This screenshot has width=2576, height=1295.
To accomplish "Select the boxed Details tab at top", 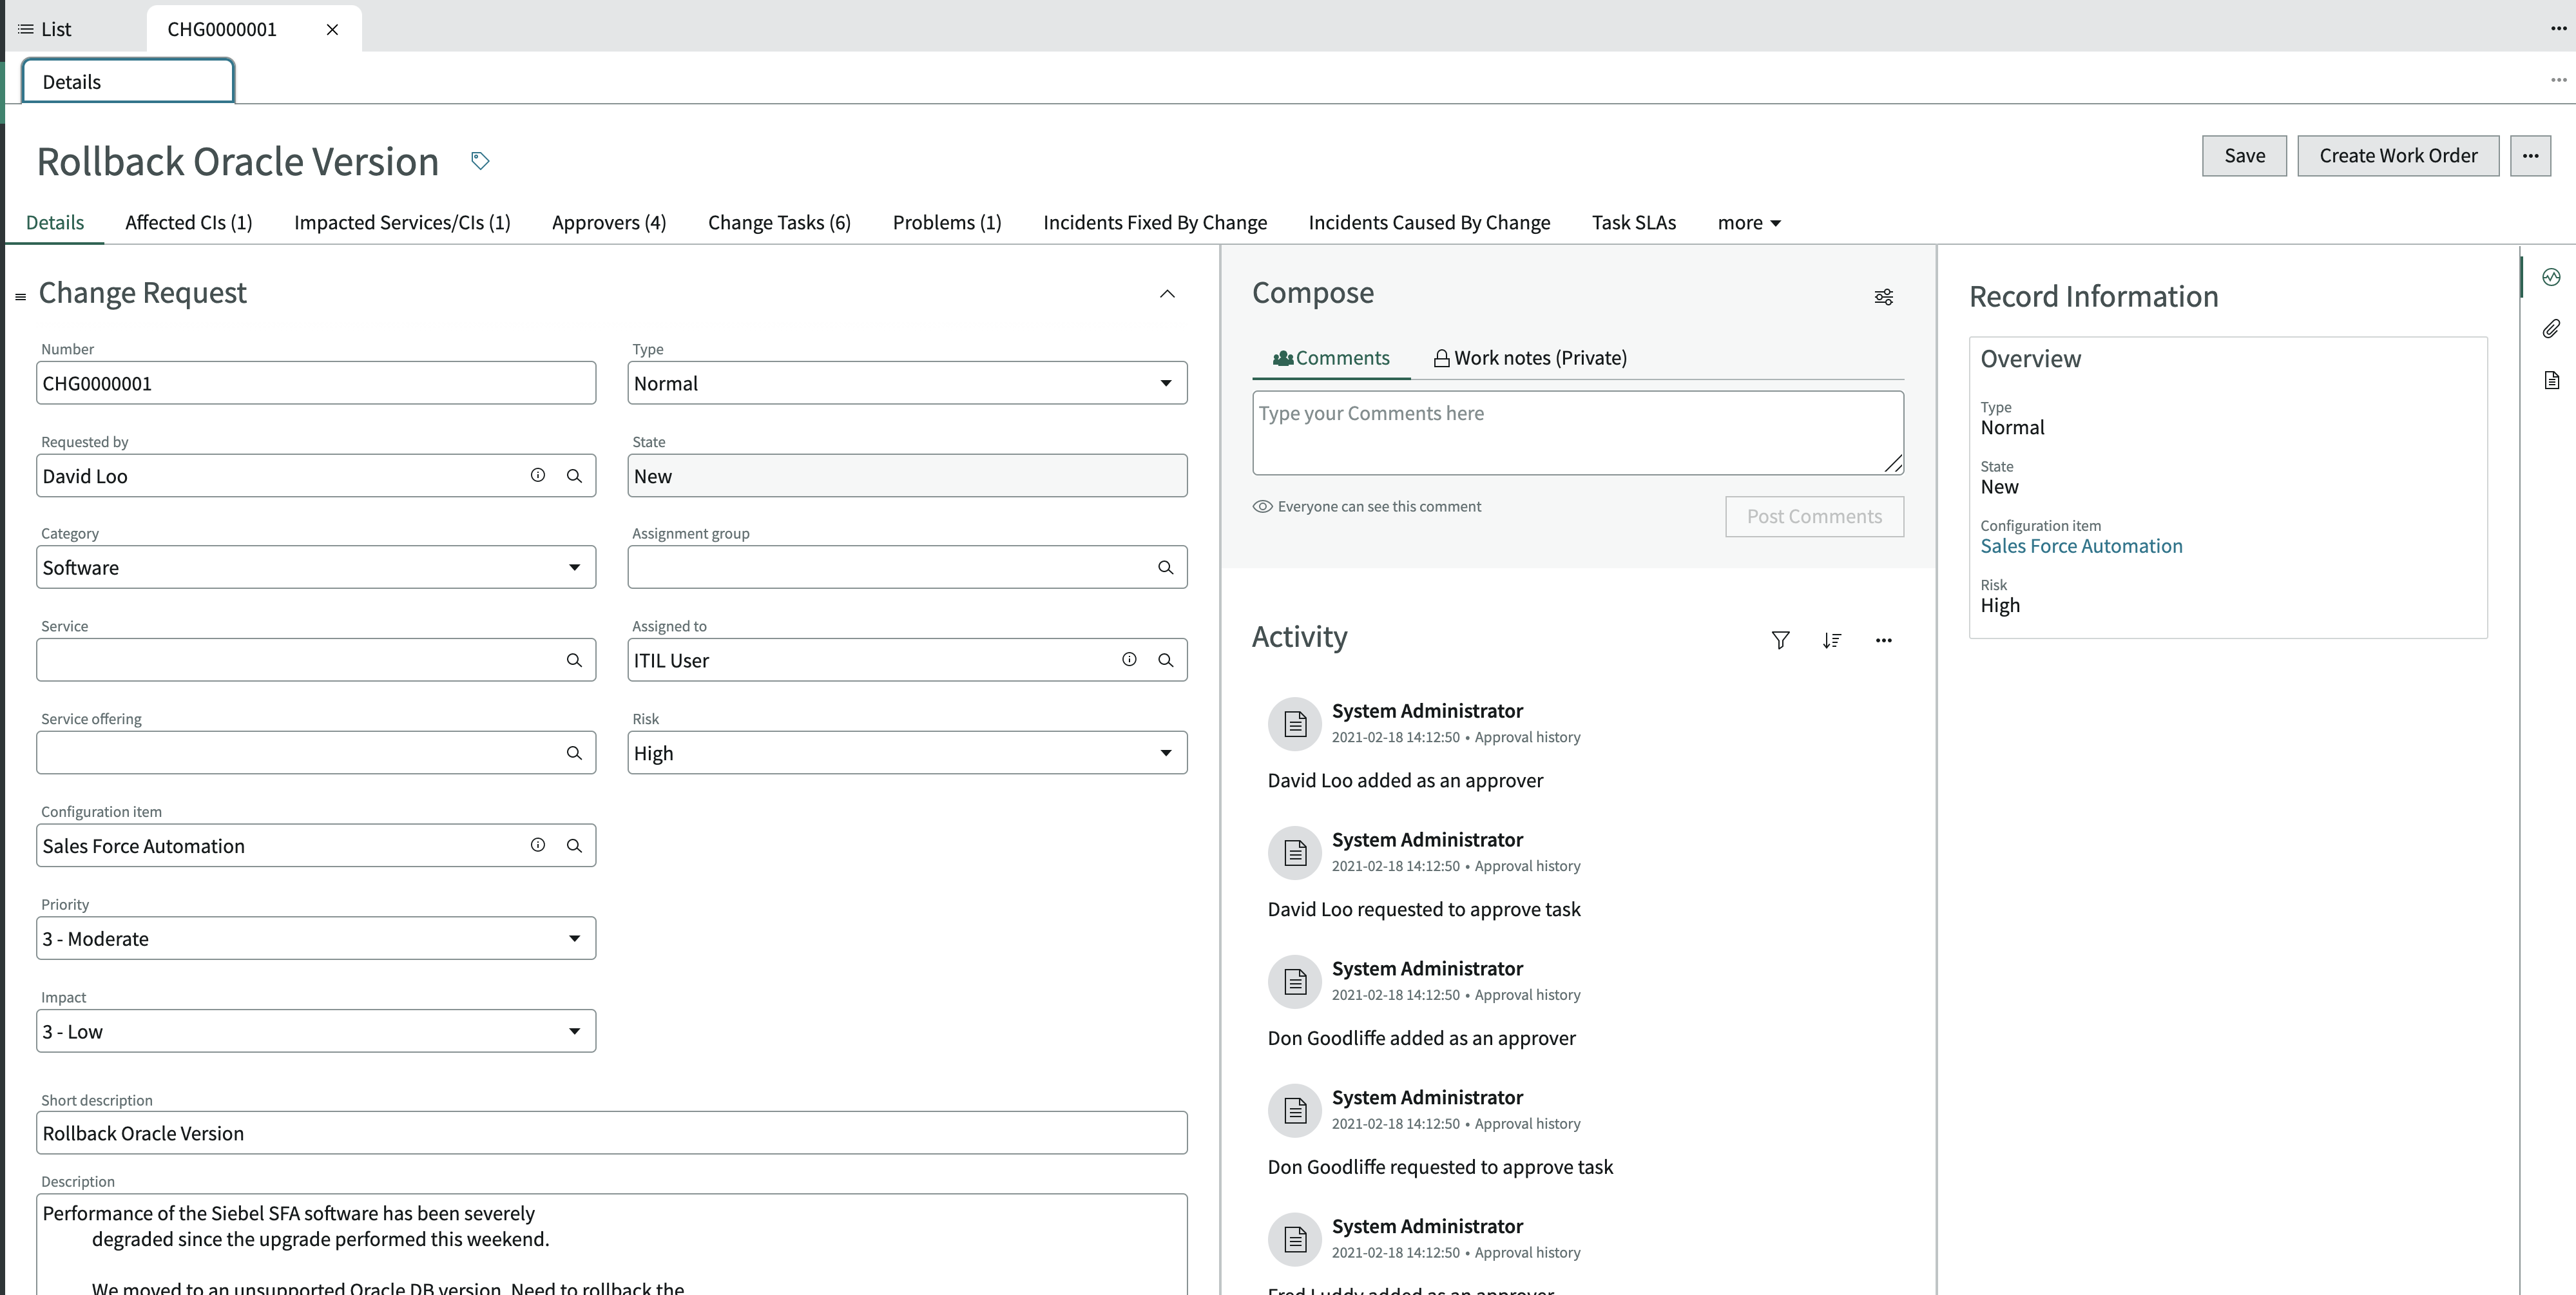I will click(128, 81).
